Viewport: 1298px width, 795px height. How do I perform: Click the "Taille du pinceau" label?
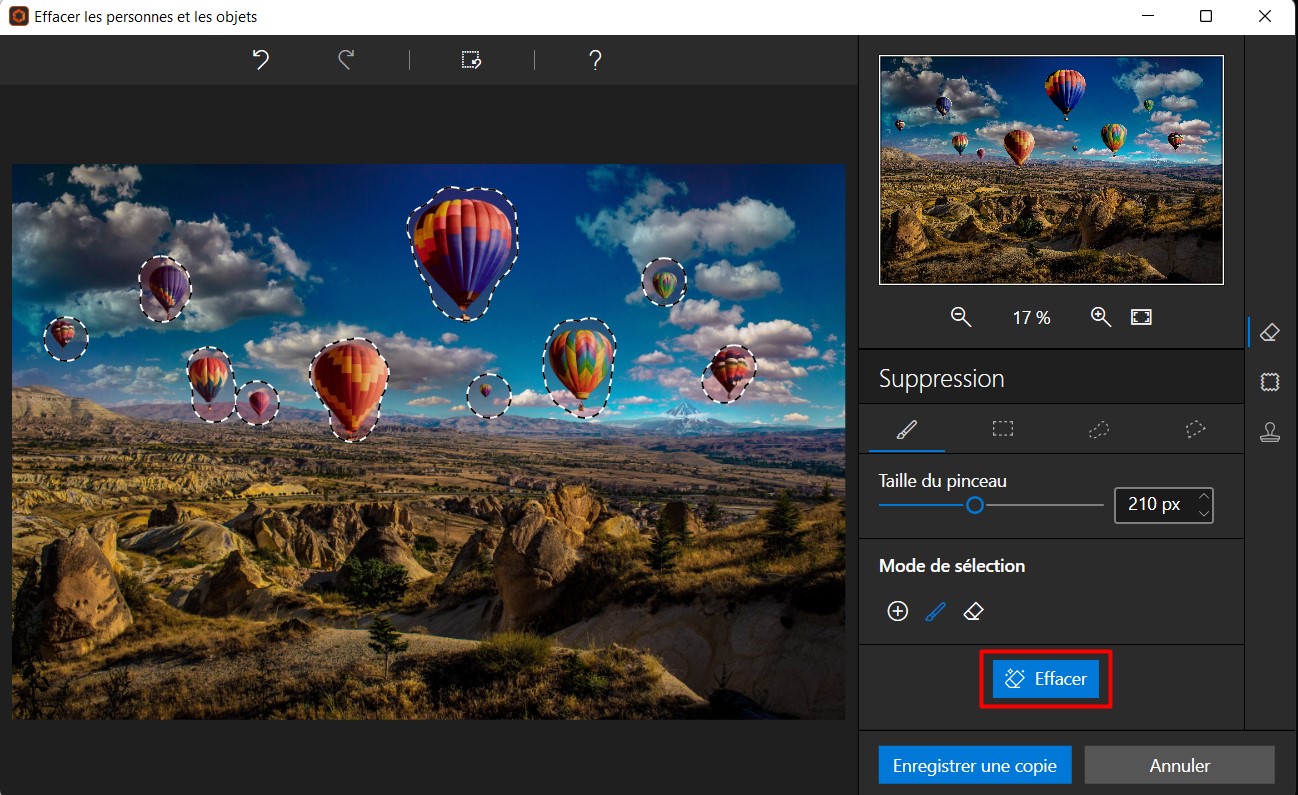[943, 481]
